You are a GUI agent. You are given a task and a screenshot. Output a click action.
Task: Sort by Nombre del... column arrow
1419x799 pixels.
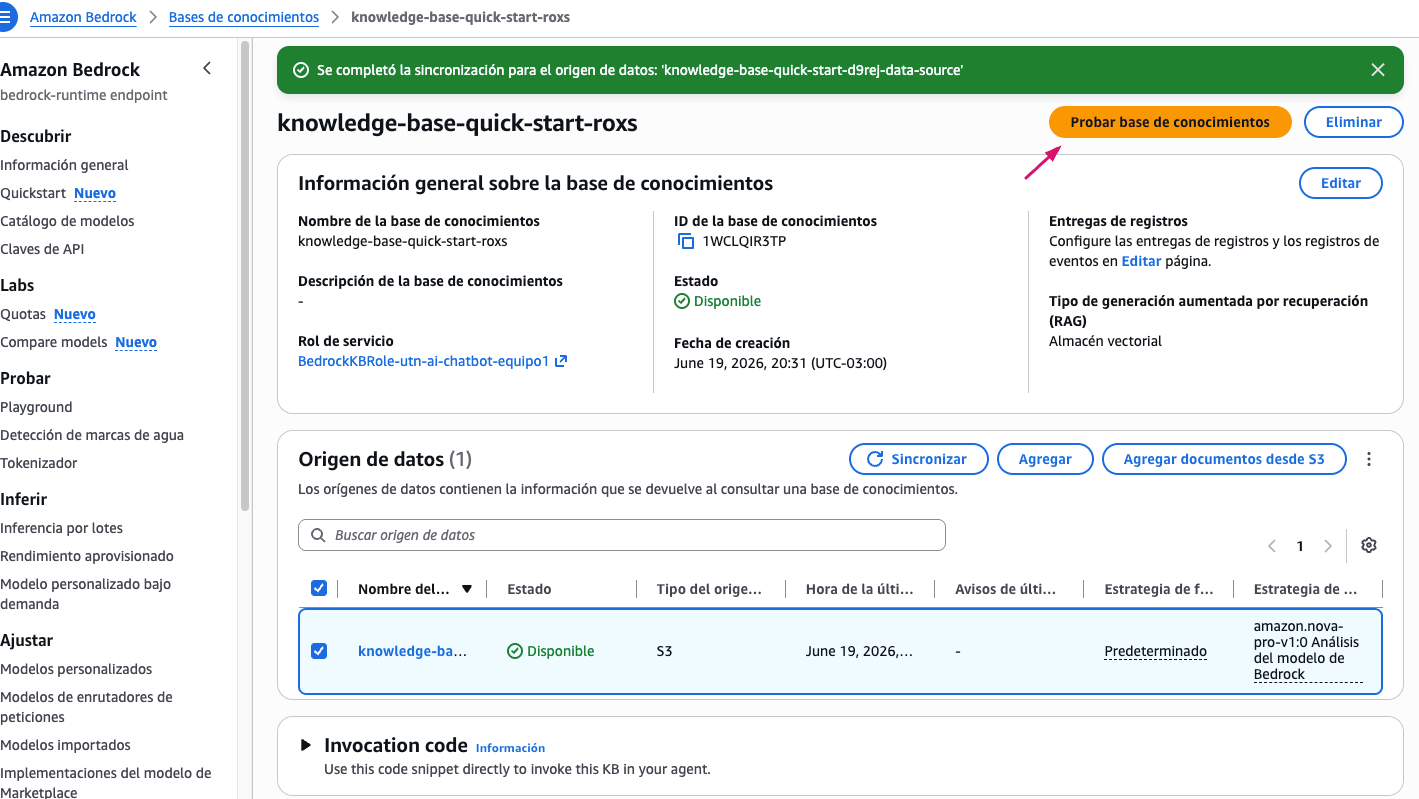pos(467,589)
